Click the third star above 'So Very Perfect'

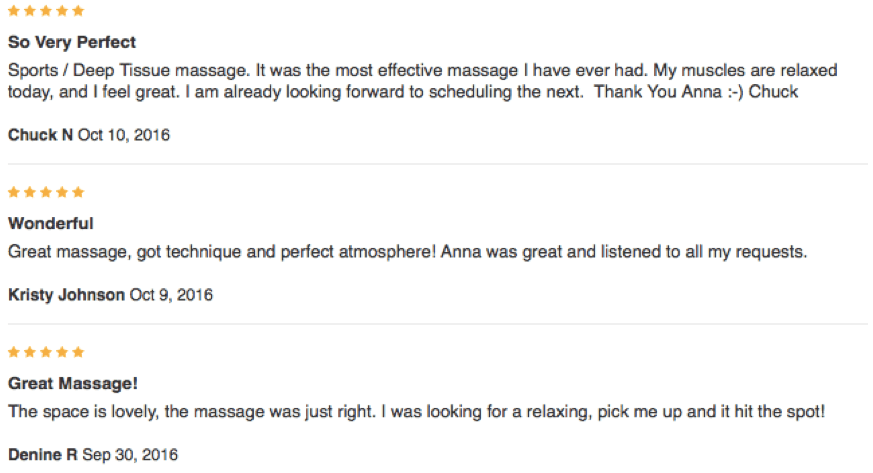tap(46, 12)
